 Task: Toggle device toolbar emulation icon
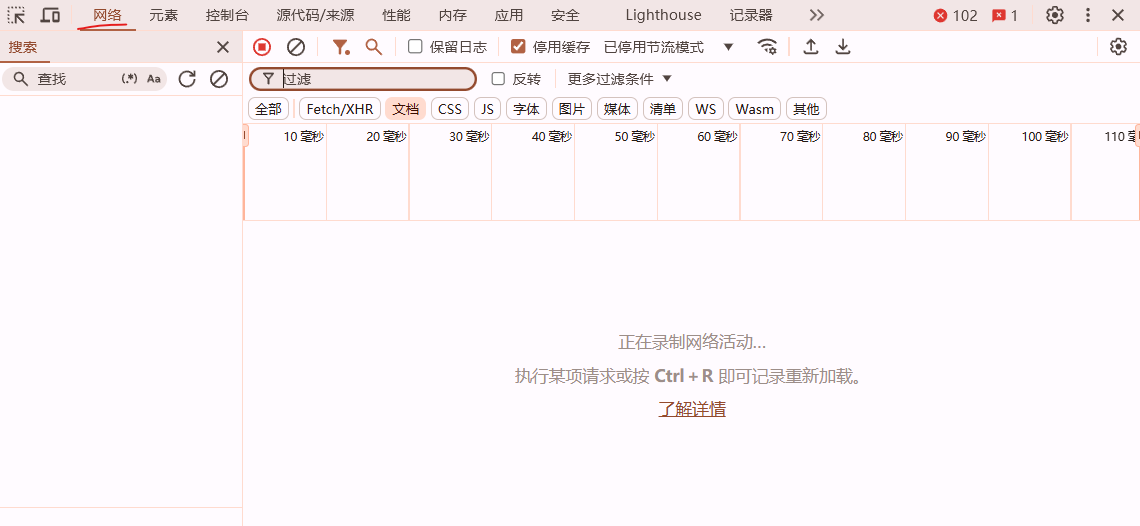pos(50,15)
